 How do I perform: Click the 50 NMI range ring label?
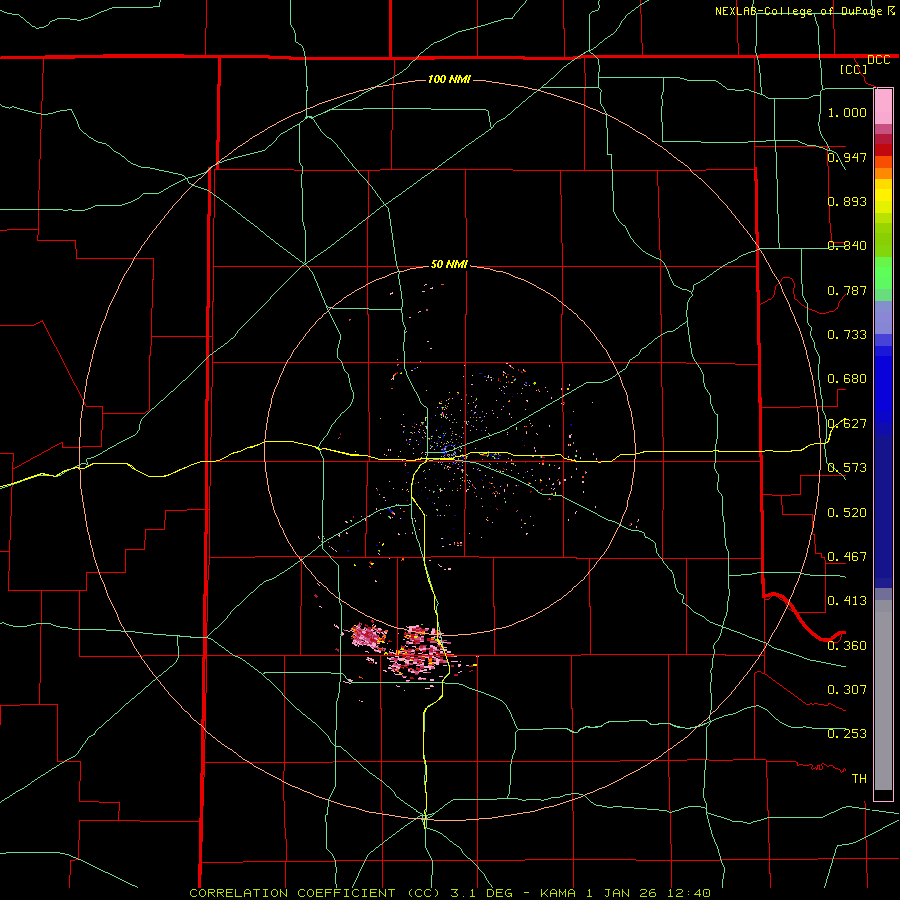click(x=449, y=264)
